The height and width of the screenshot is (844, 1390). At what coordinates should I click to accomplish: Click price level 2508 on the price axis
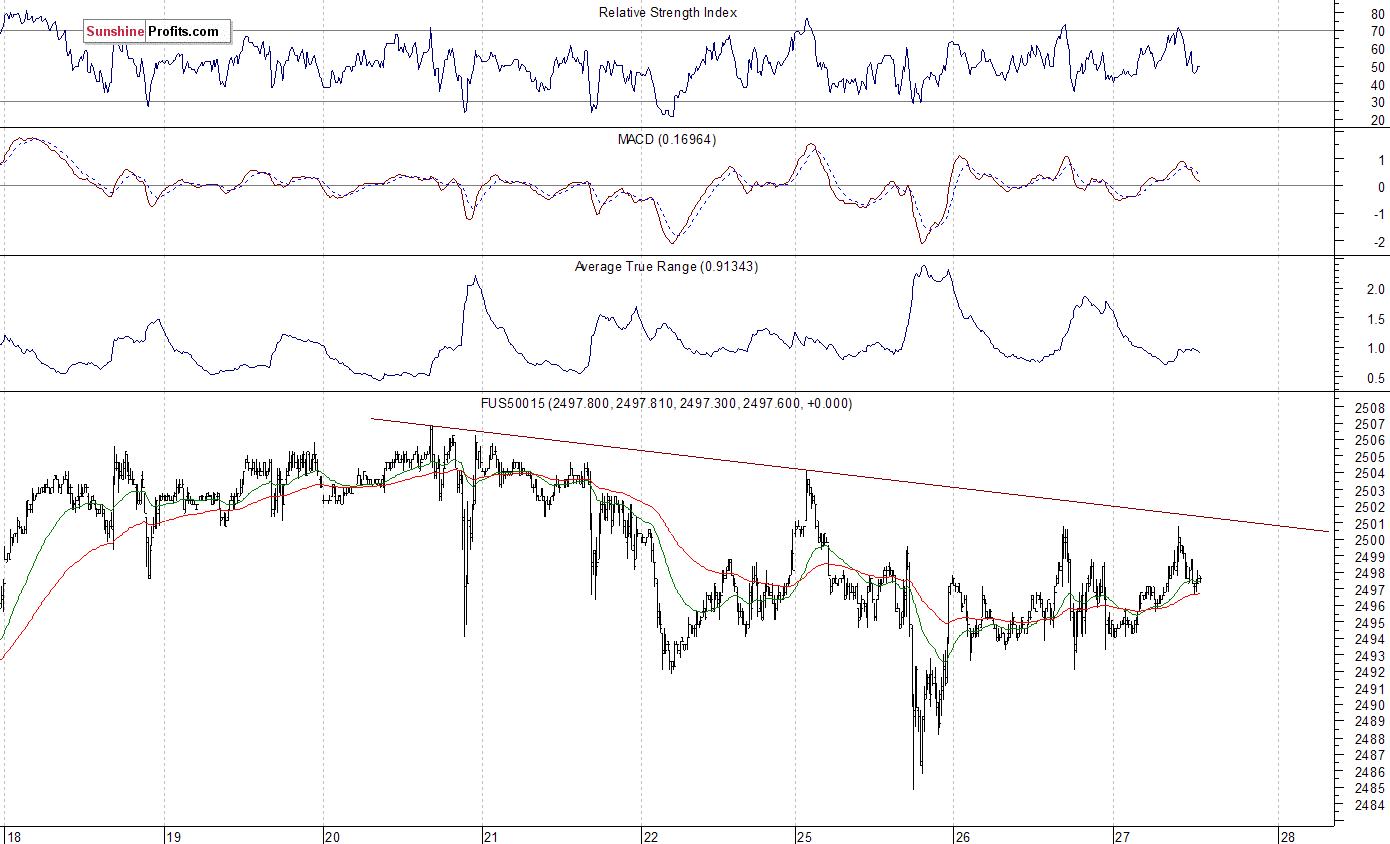pos(1371,408)
